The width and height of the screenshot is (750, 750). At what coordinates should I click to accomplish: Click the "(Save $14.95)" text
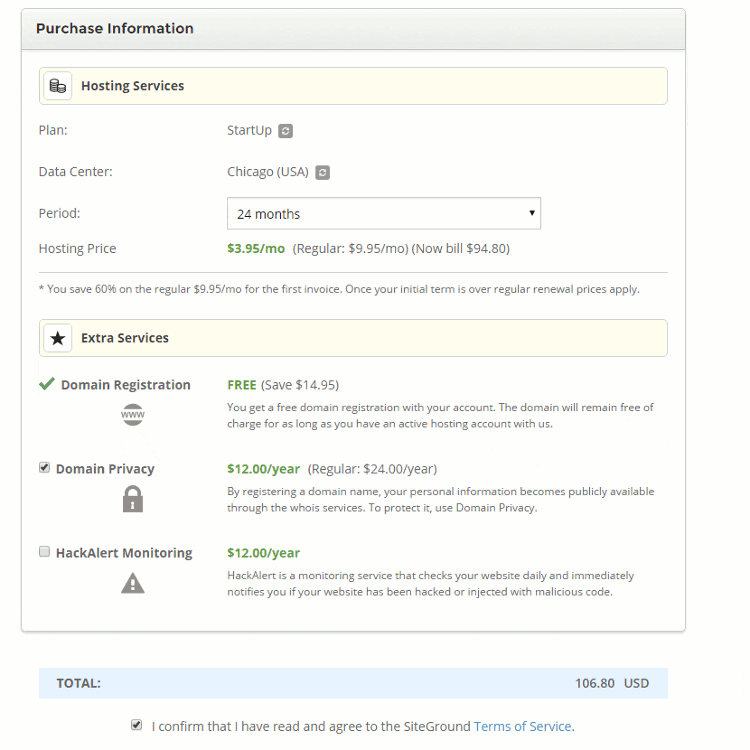coord(300,385)
